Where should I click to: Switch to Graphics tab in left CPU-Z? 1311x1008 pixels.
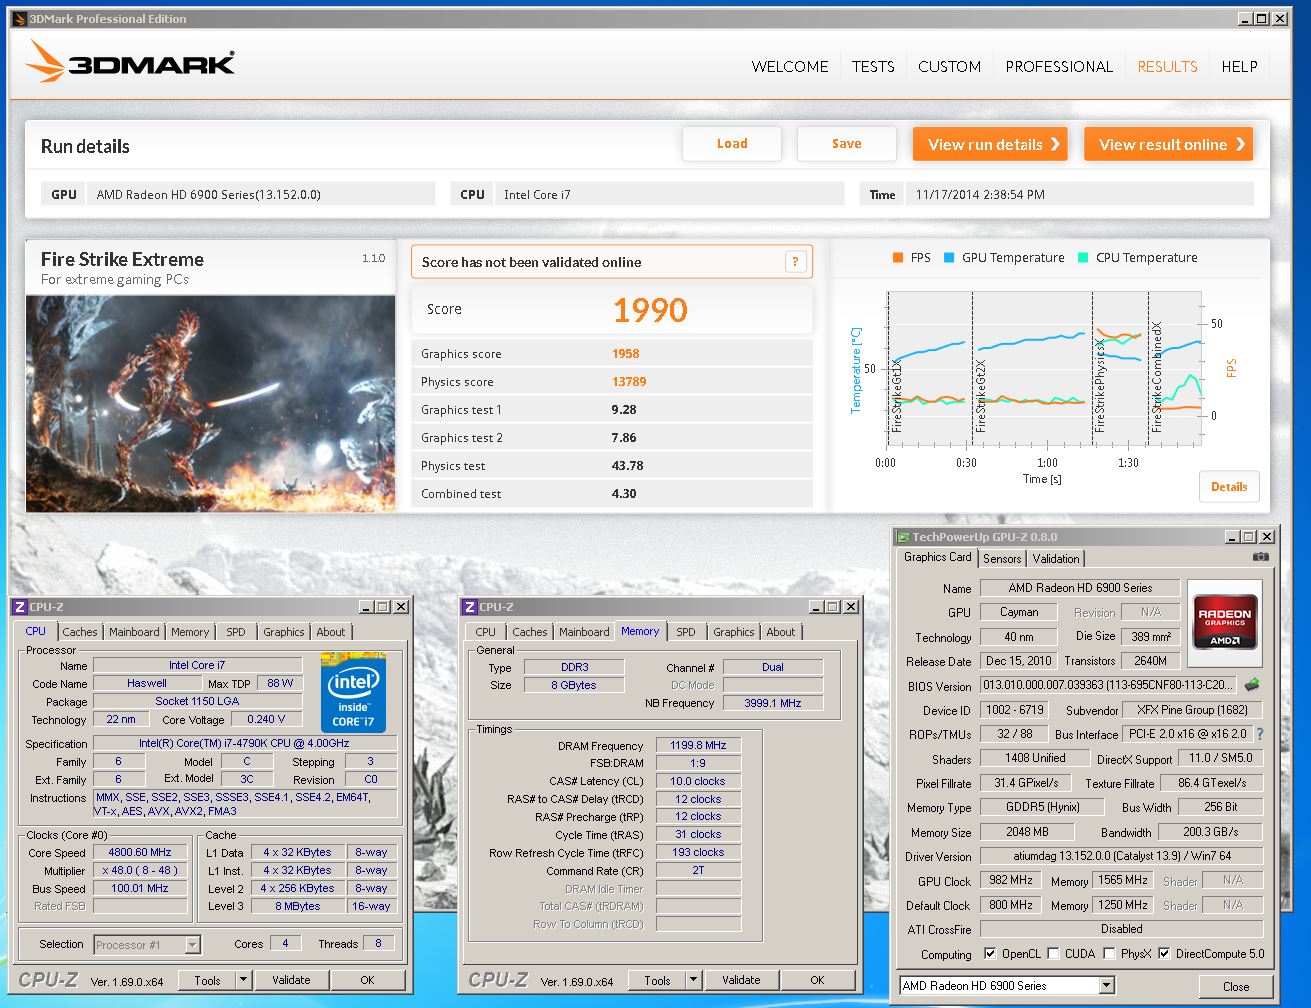pos(284,632)
